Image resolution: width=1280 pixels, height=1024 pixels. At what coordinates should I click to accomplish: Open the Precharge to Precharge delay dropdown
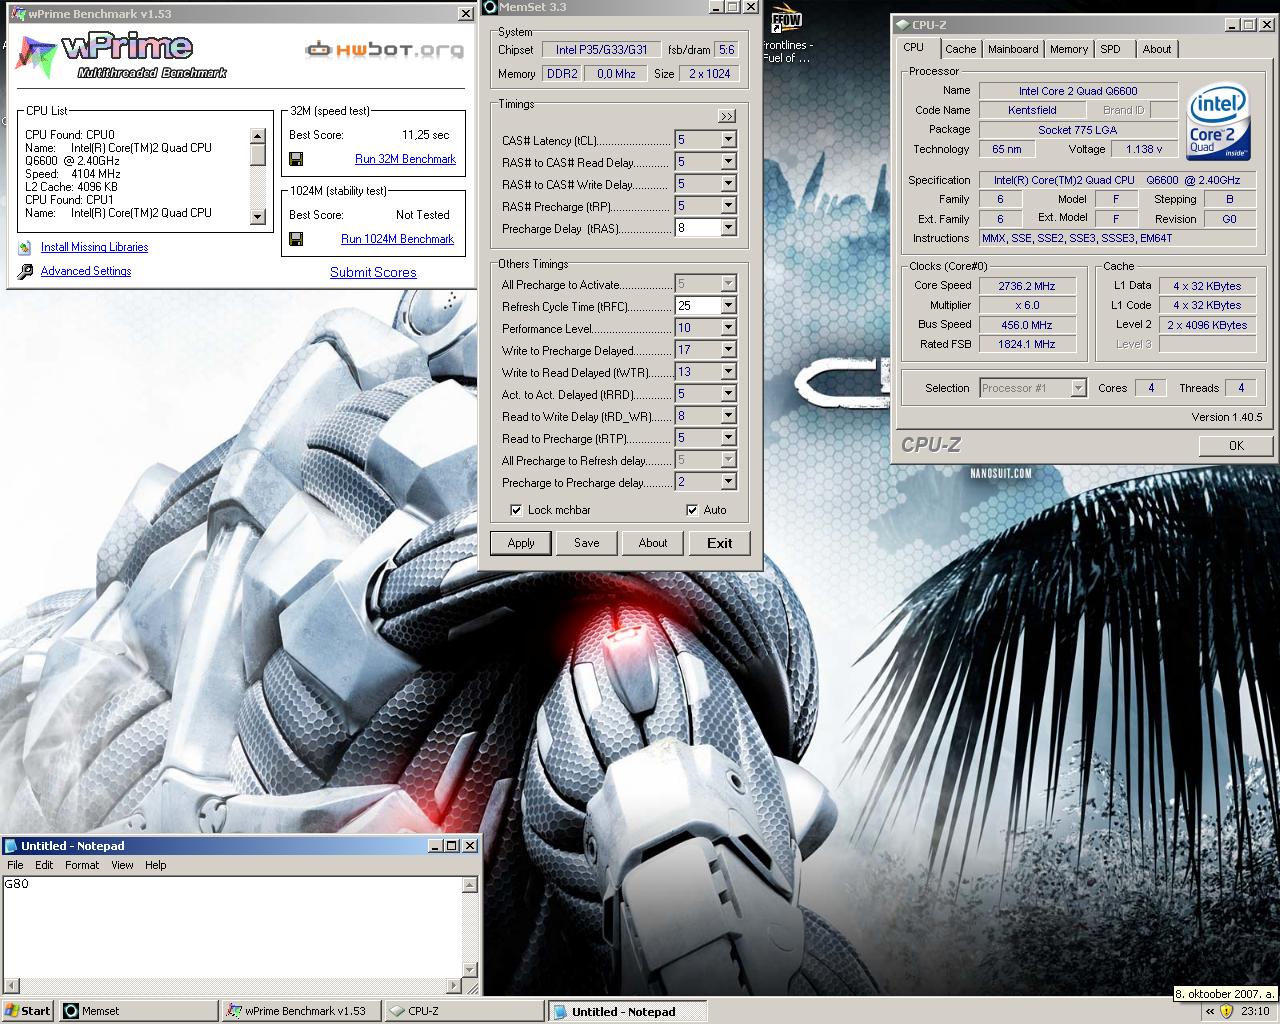[x=728, y=482]
